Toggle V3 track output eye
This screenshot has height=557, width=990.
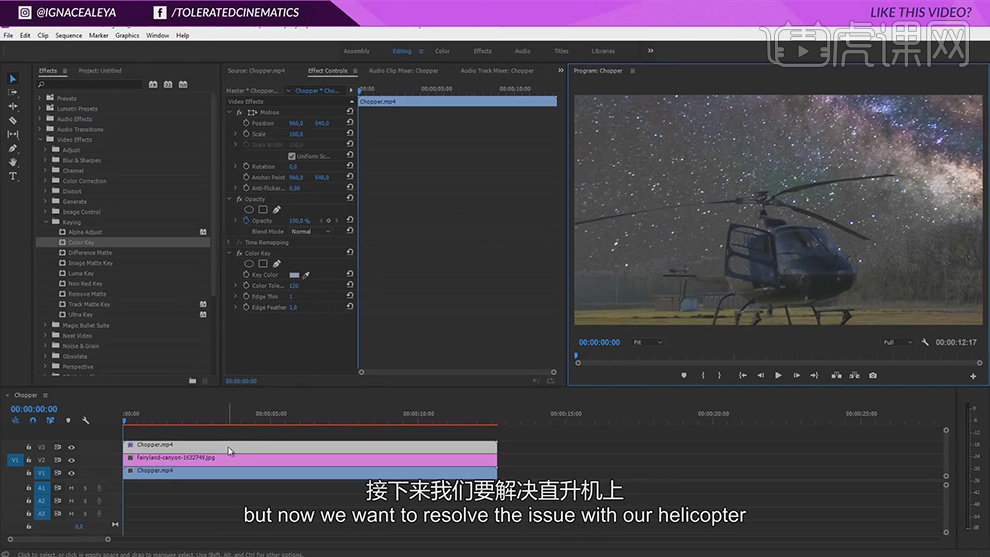point(71,447)
